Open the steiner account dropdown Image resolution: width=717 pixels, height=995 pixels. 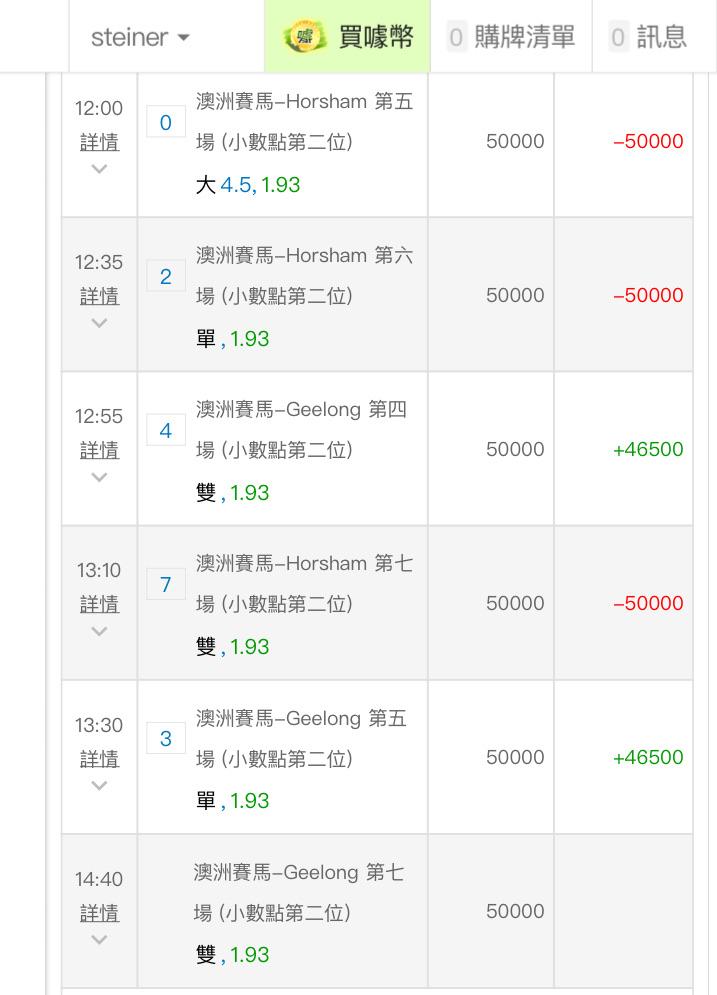(140, 37)
